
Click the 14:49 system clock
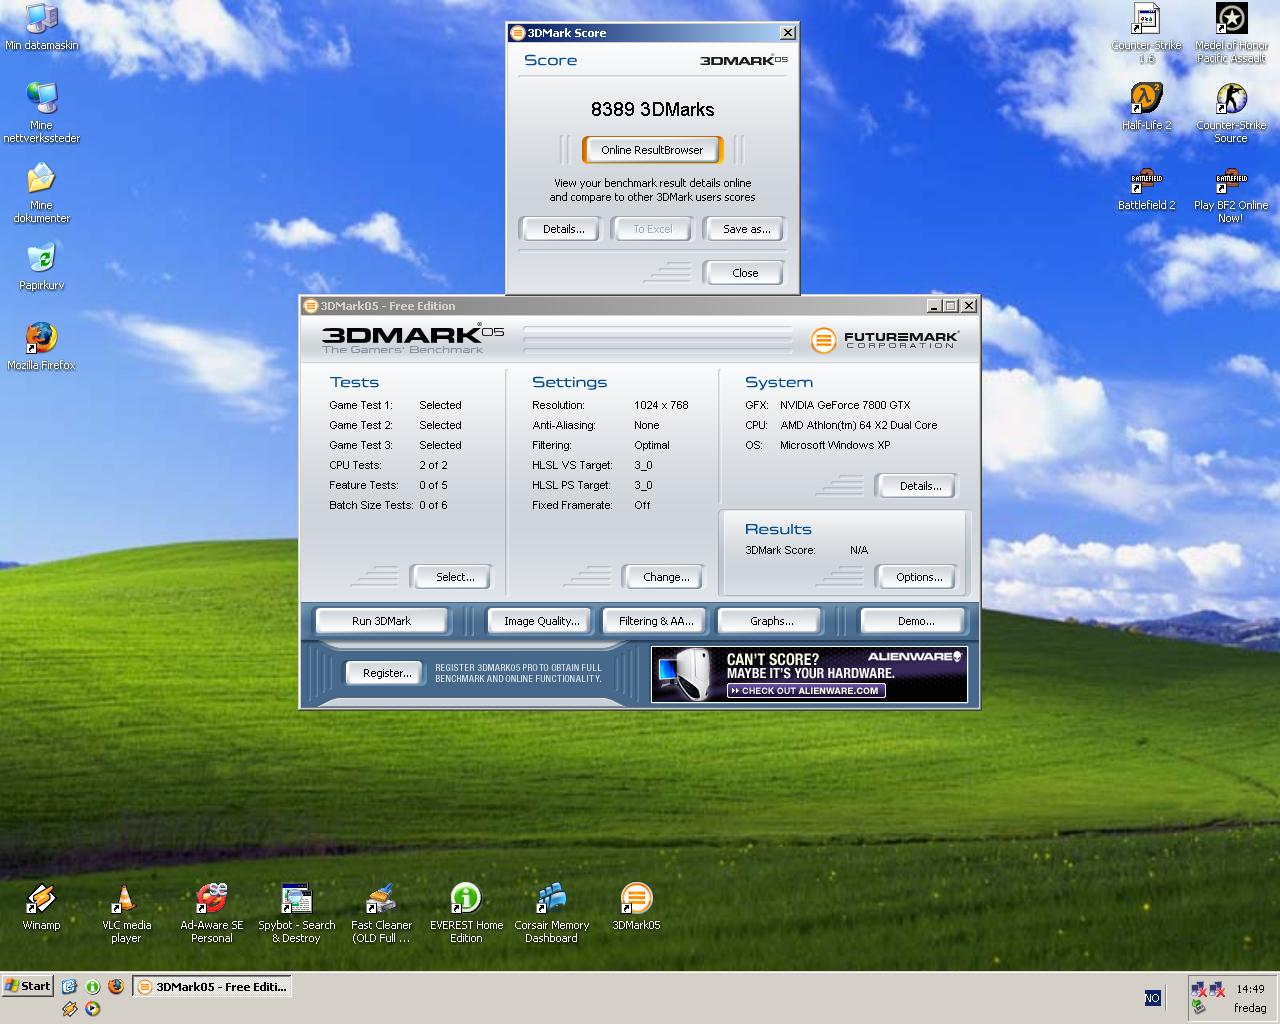[x=1249, y=989]
